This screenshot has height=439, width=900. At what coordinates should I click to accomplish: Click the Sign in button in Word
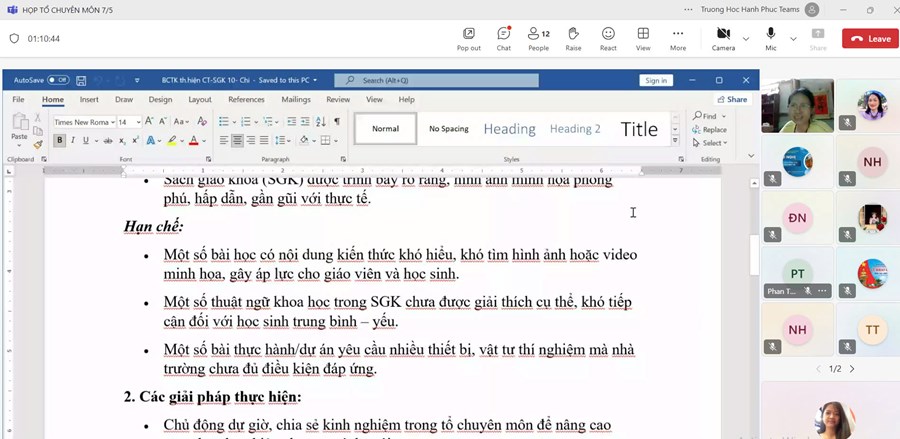(x=656, y=80)
